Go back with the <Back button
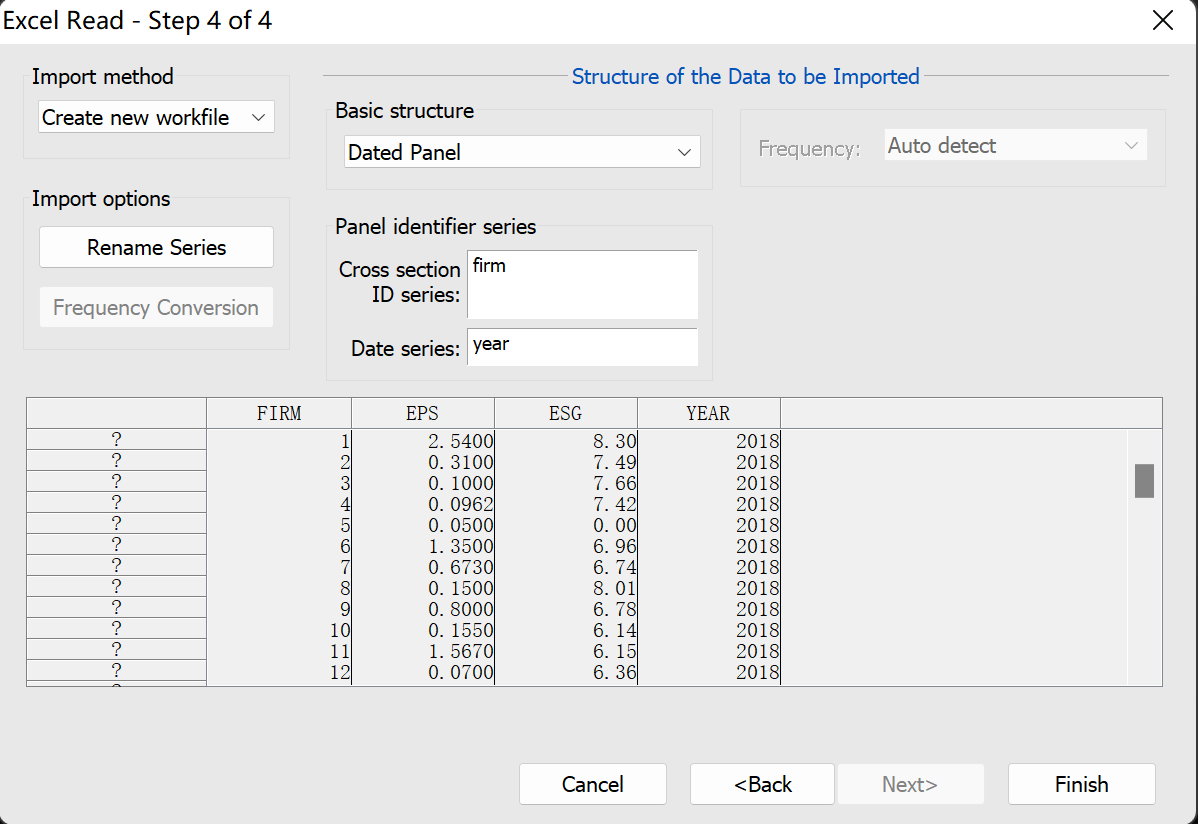The height and width of the screenshot is (824, 1198). coord(762,784)
